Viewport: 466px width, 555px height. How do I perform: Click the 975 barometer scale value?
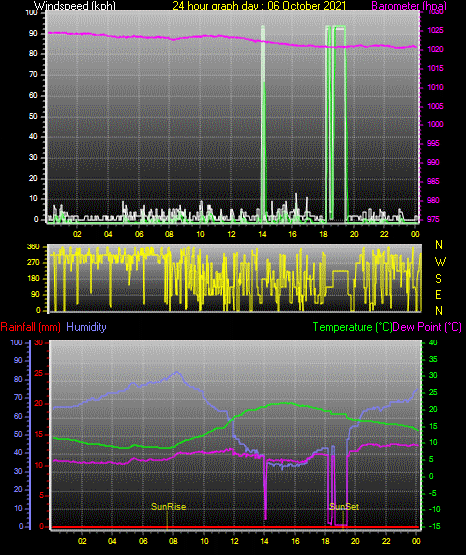(x=433, y=219)
